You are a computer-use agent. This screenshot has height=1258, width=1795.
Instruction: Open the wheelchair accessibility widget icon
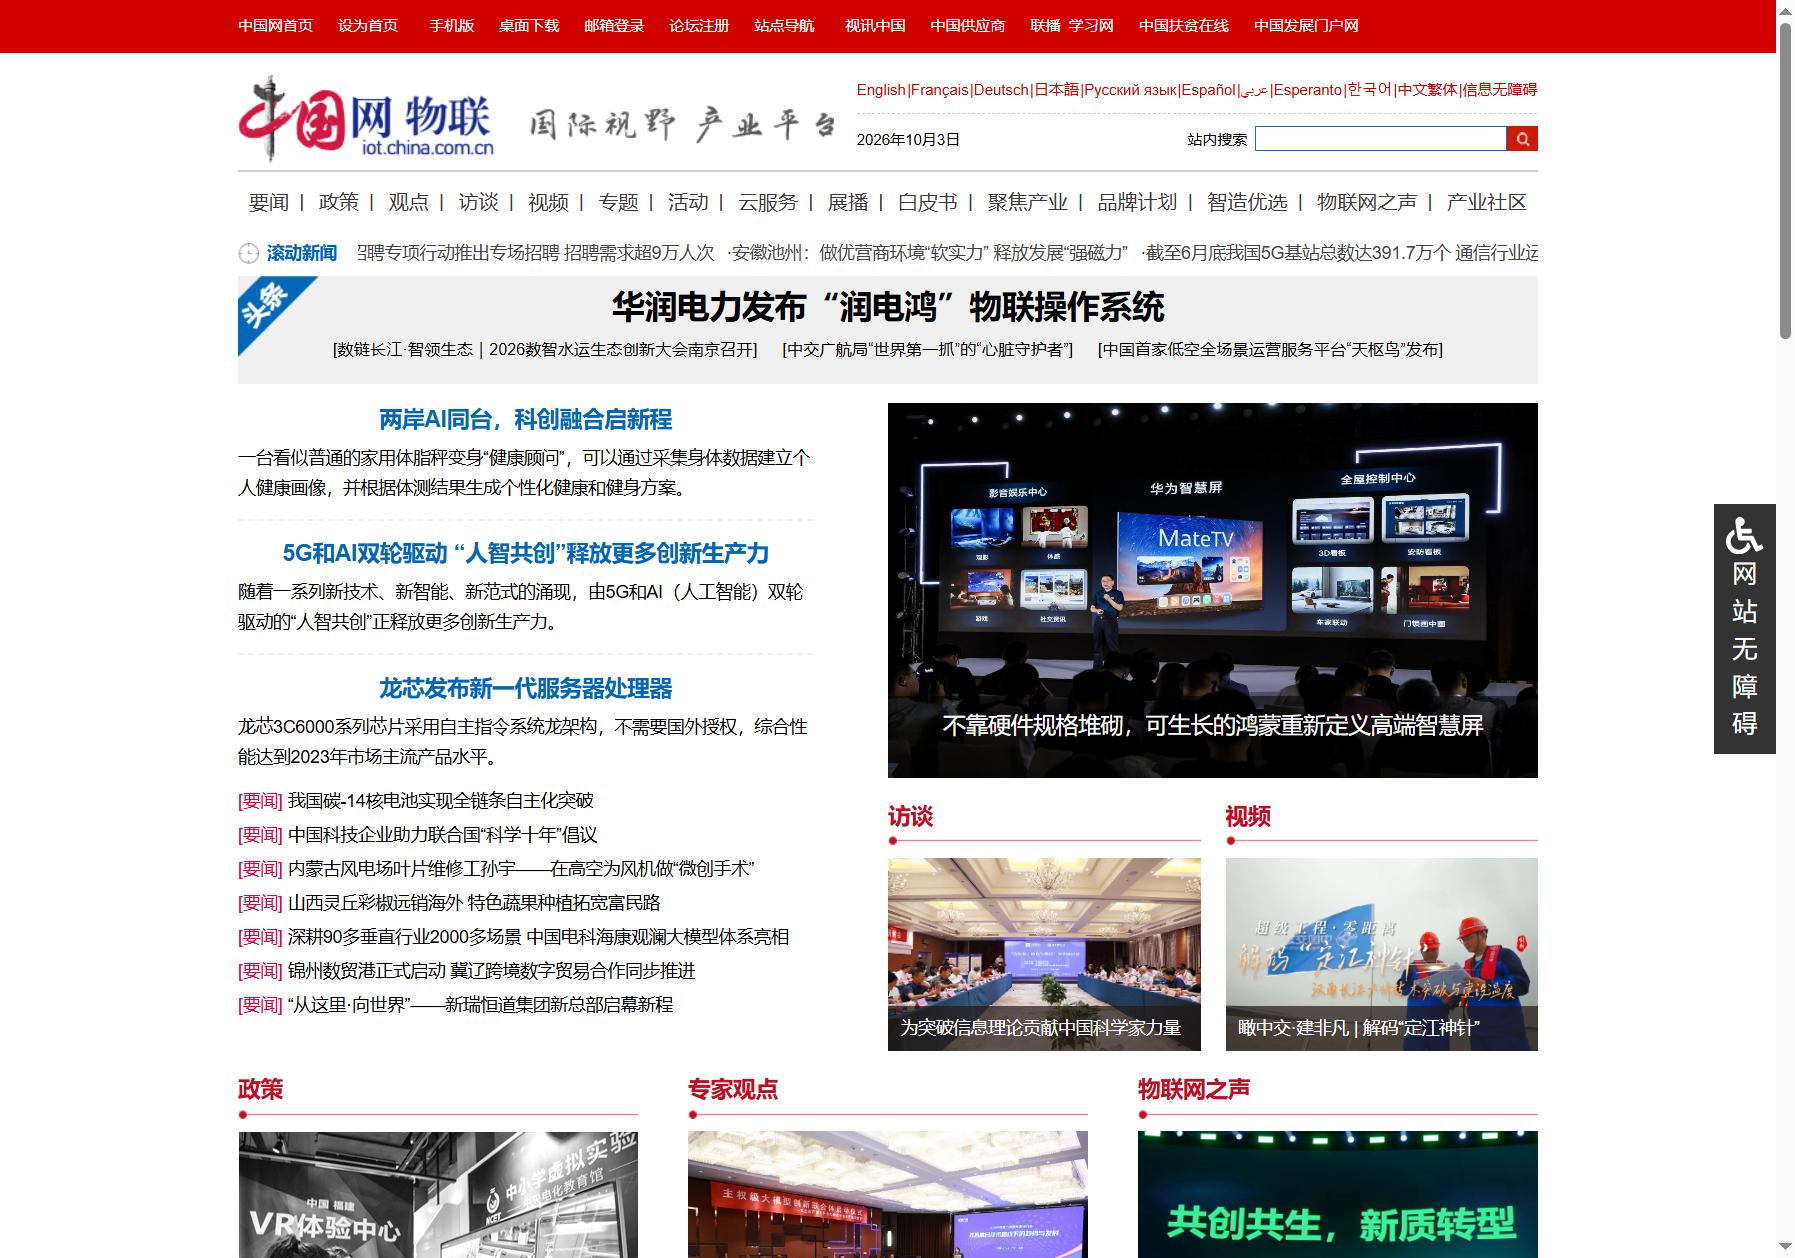tap(1744, 535)
